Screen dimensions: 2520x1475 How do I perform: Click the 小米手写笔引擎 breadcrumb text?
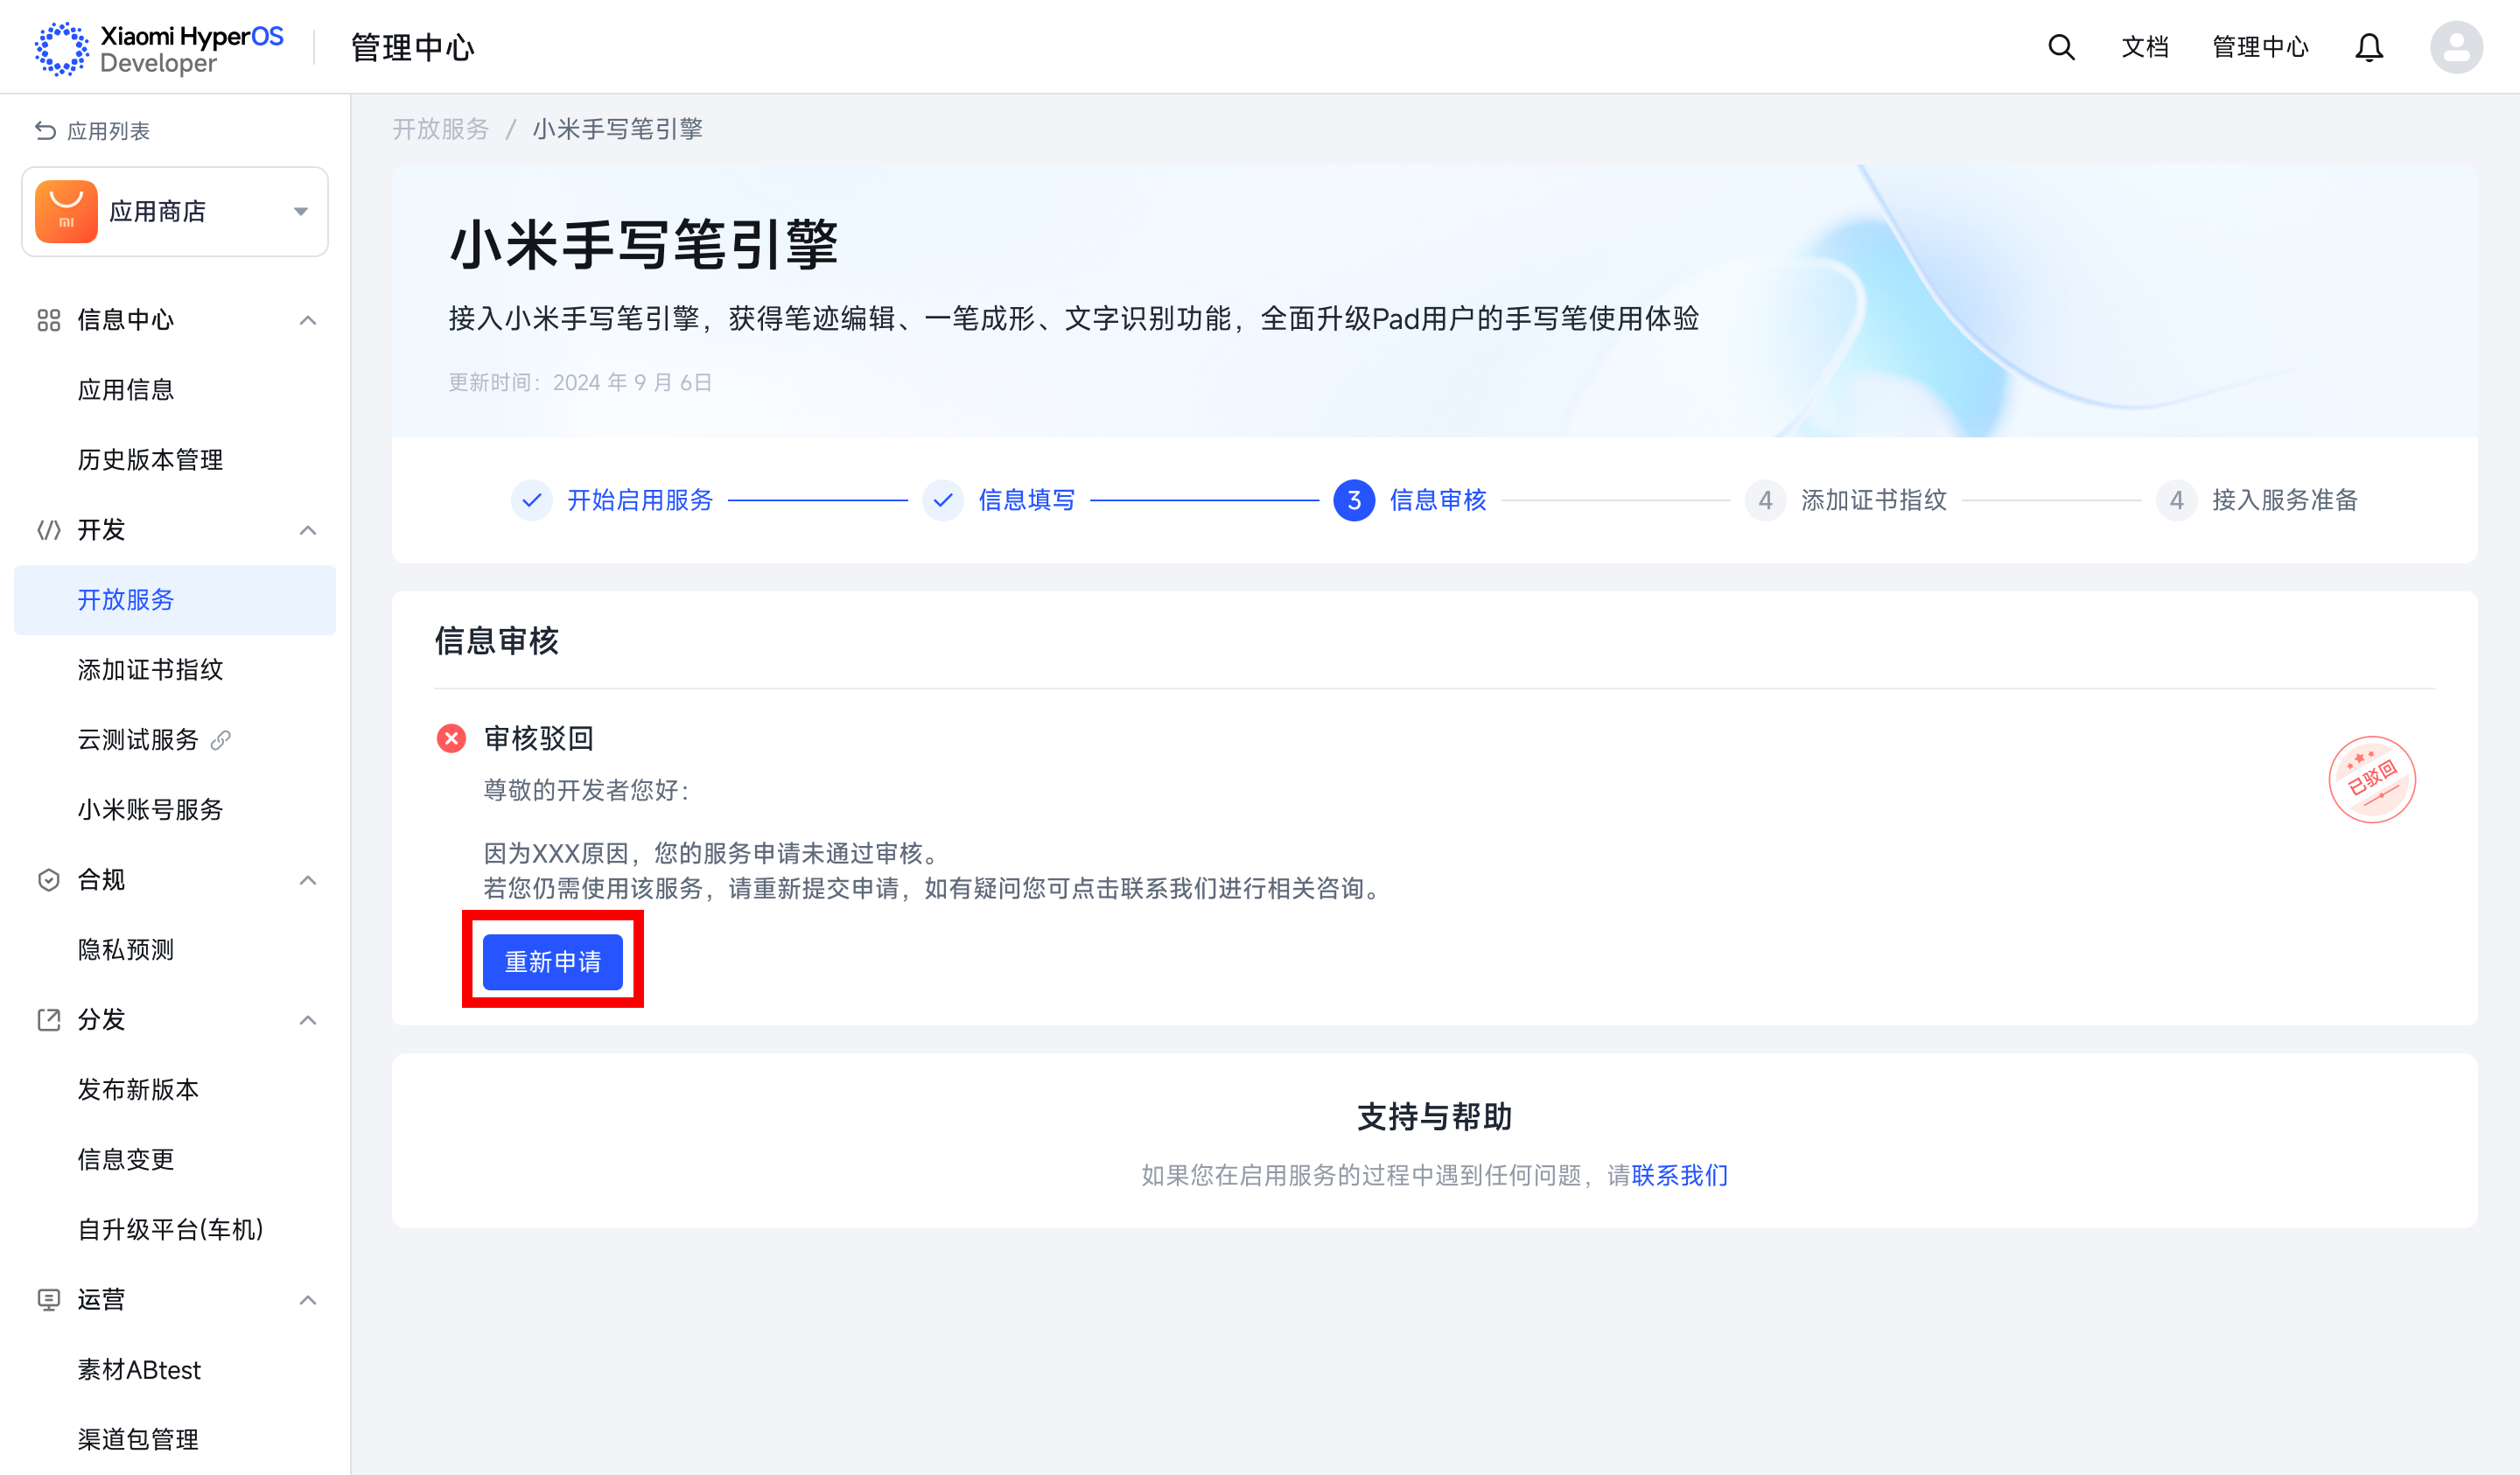[617, 129]
